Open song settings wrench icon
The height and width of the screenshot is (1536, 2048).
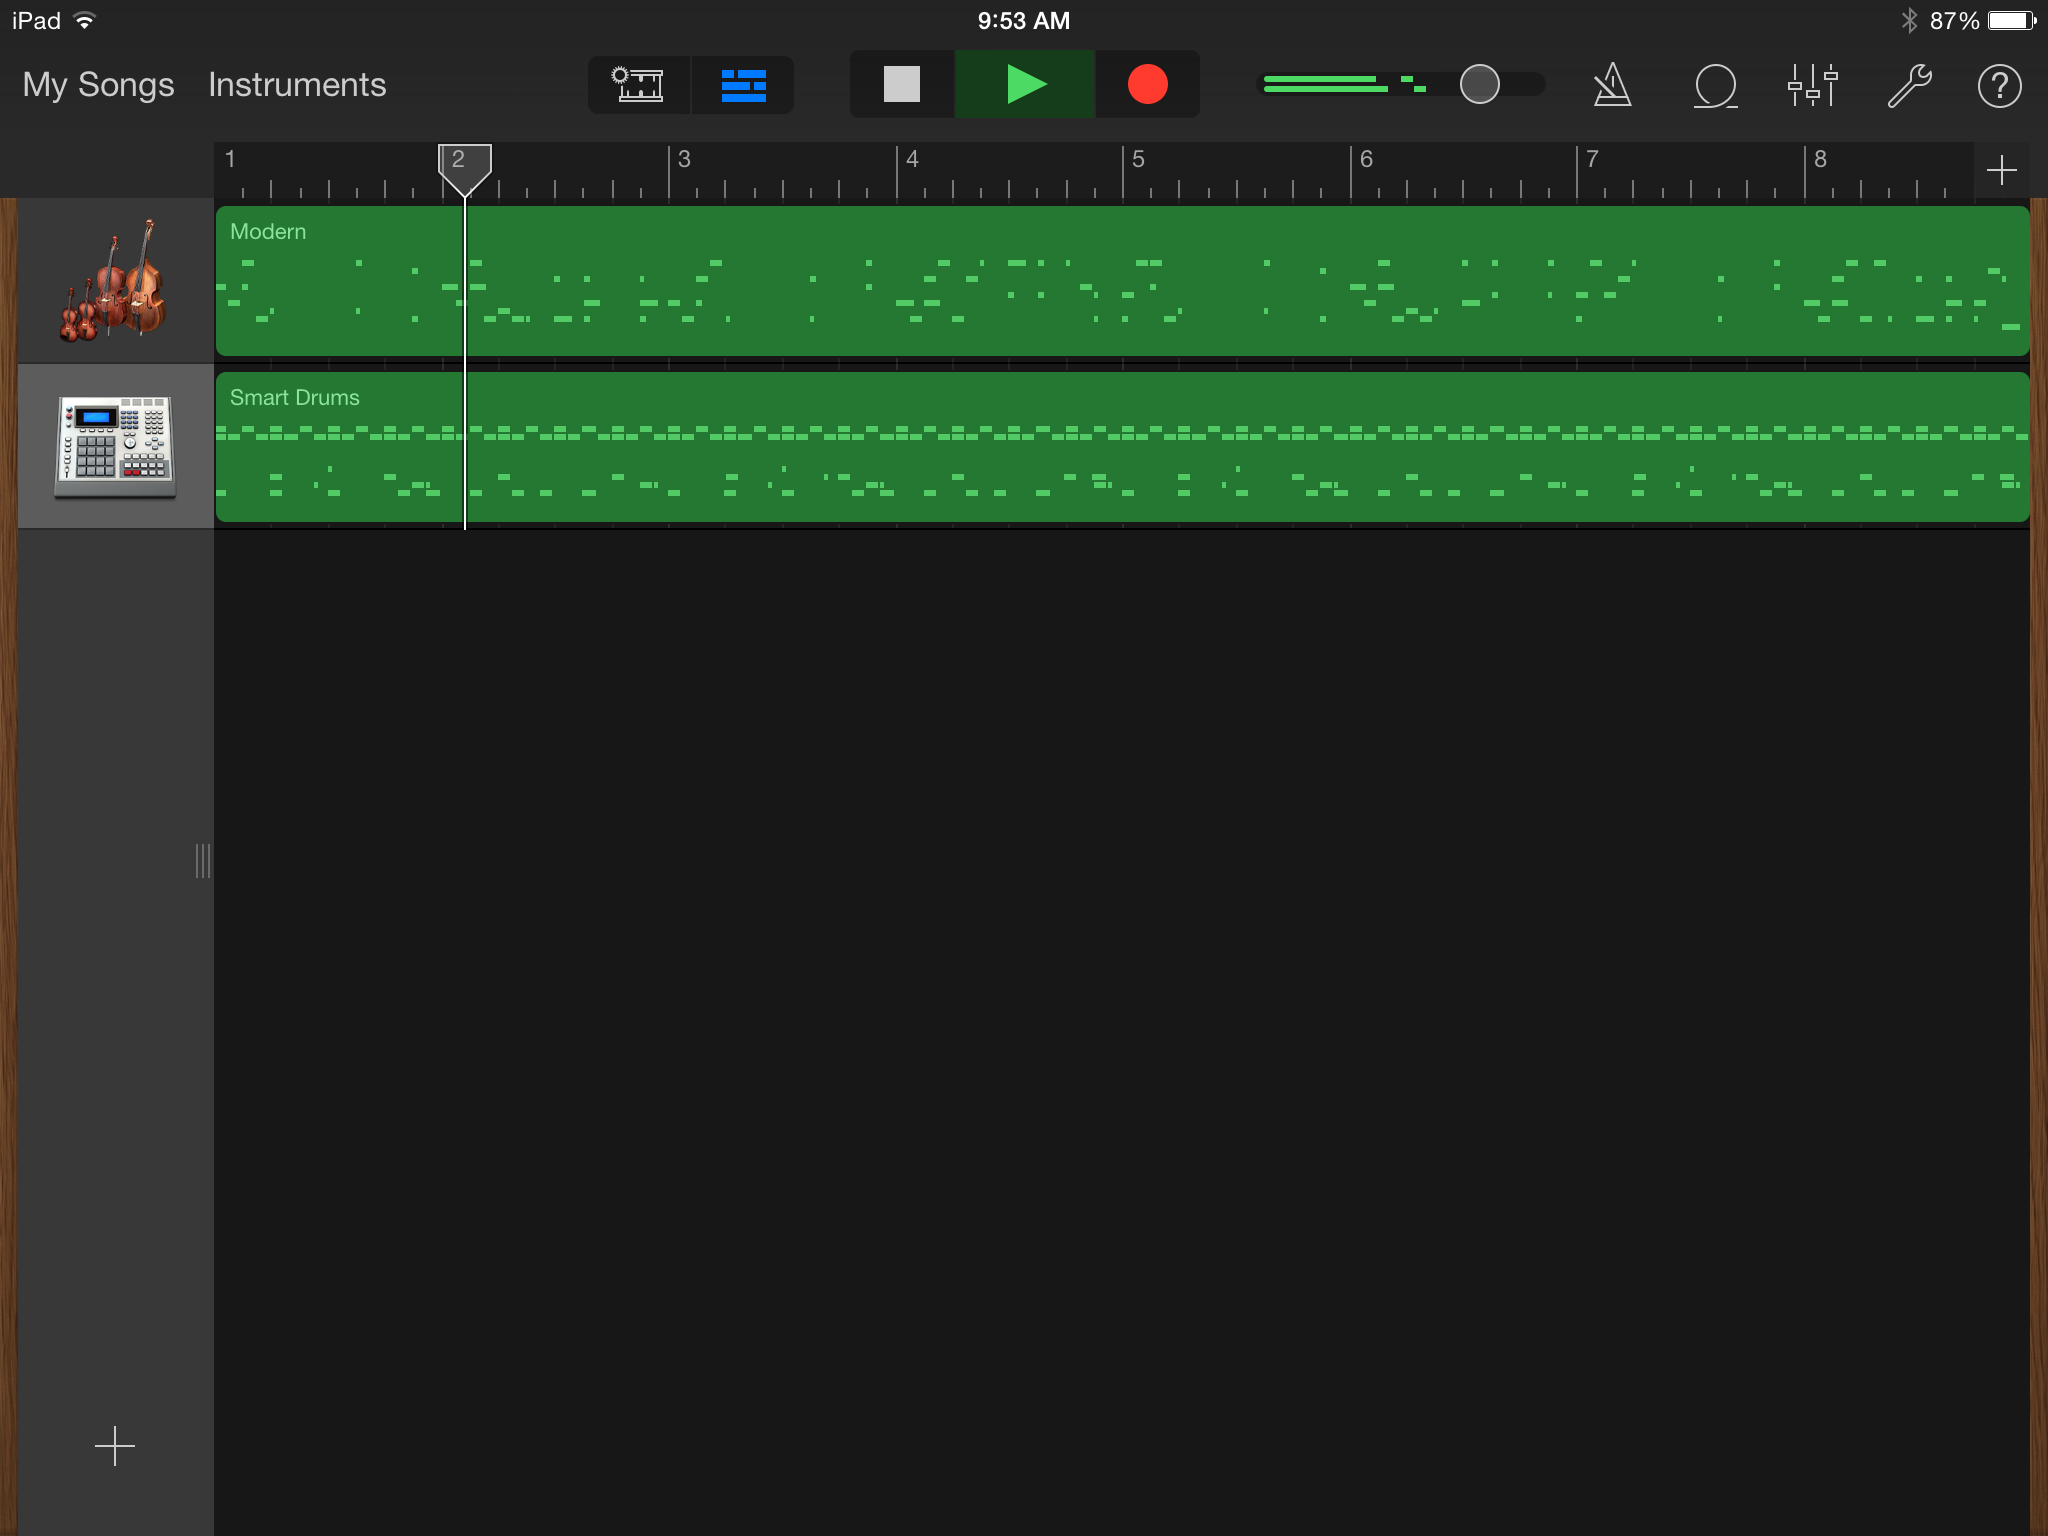click(1908, 86)
